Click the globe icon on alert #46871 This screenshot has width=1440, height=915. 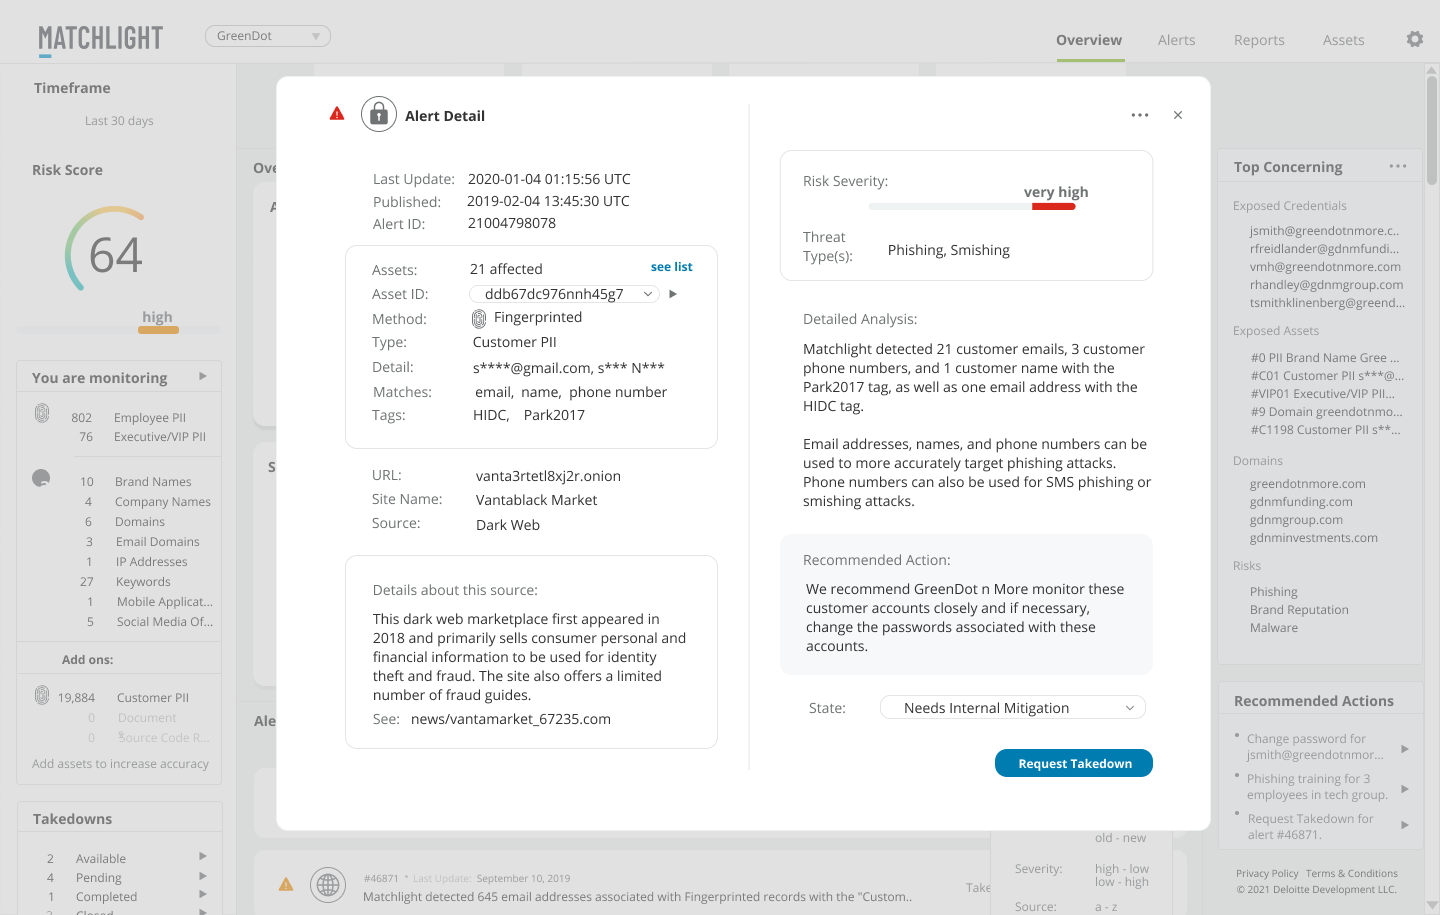tap(328, 885)
